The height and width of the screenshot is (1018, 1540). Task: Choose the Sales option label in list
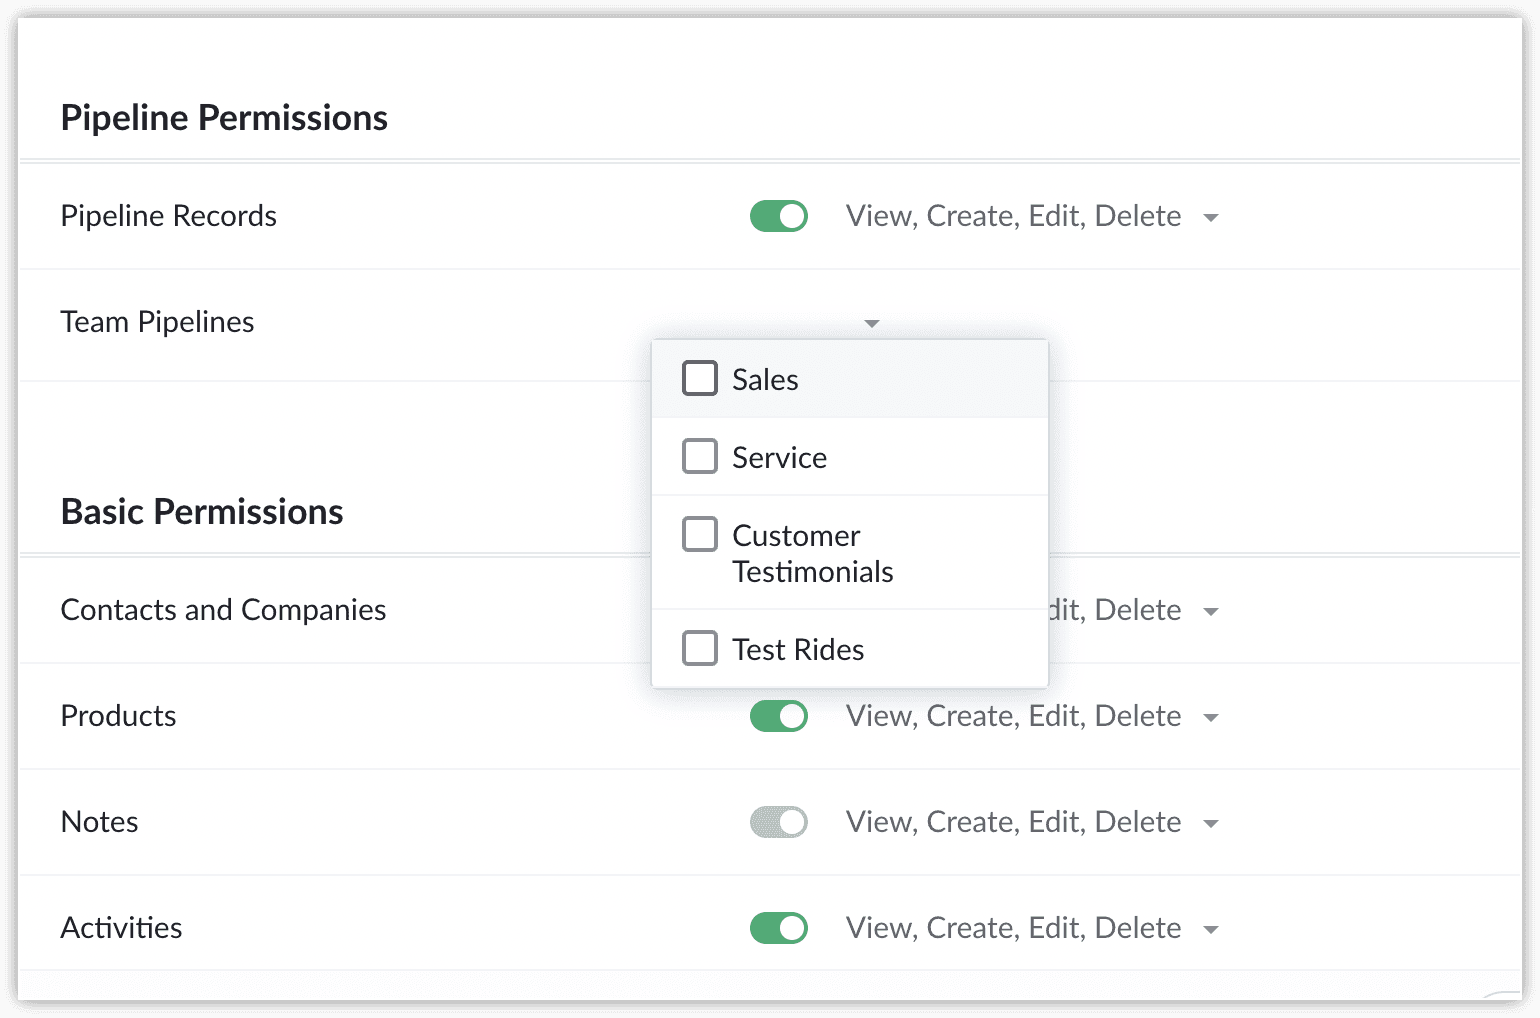[765, 380]
